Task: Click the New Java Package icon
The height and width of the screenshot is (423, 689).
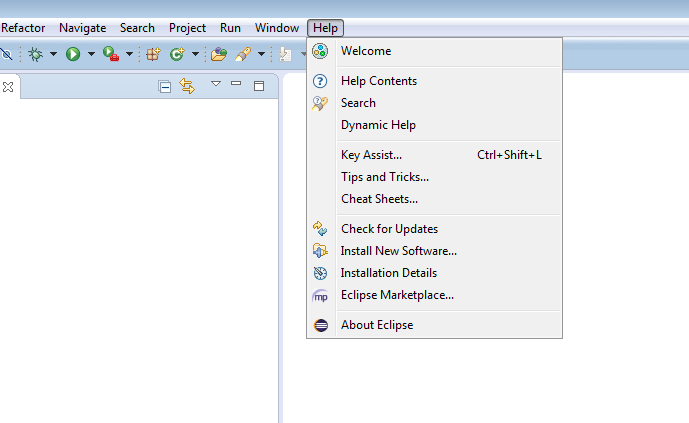Action: point(153,54)
